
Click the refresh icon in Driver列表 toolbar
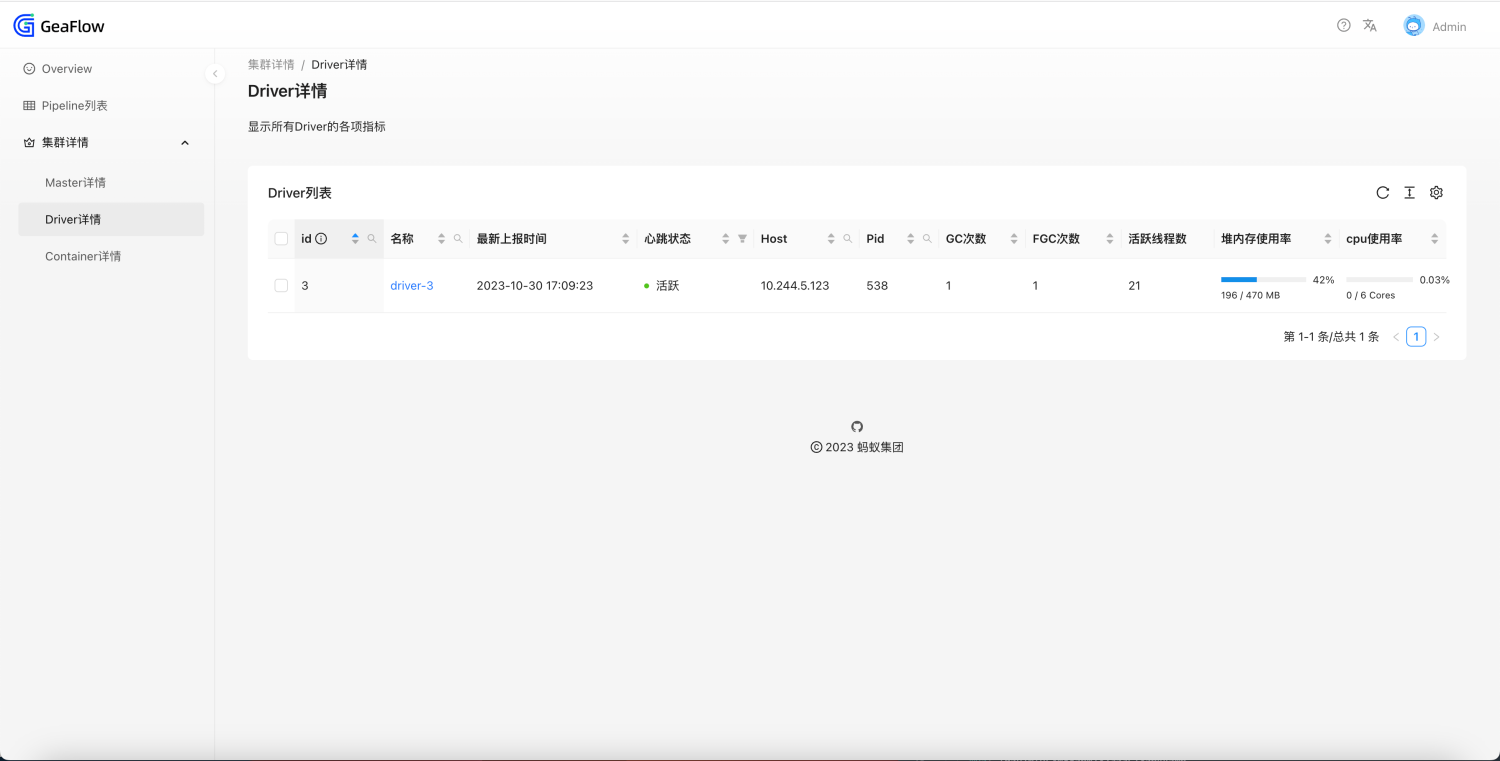pos(1382,193)
